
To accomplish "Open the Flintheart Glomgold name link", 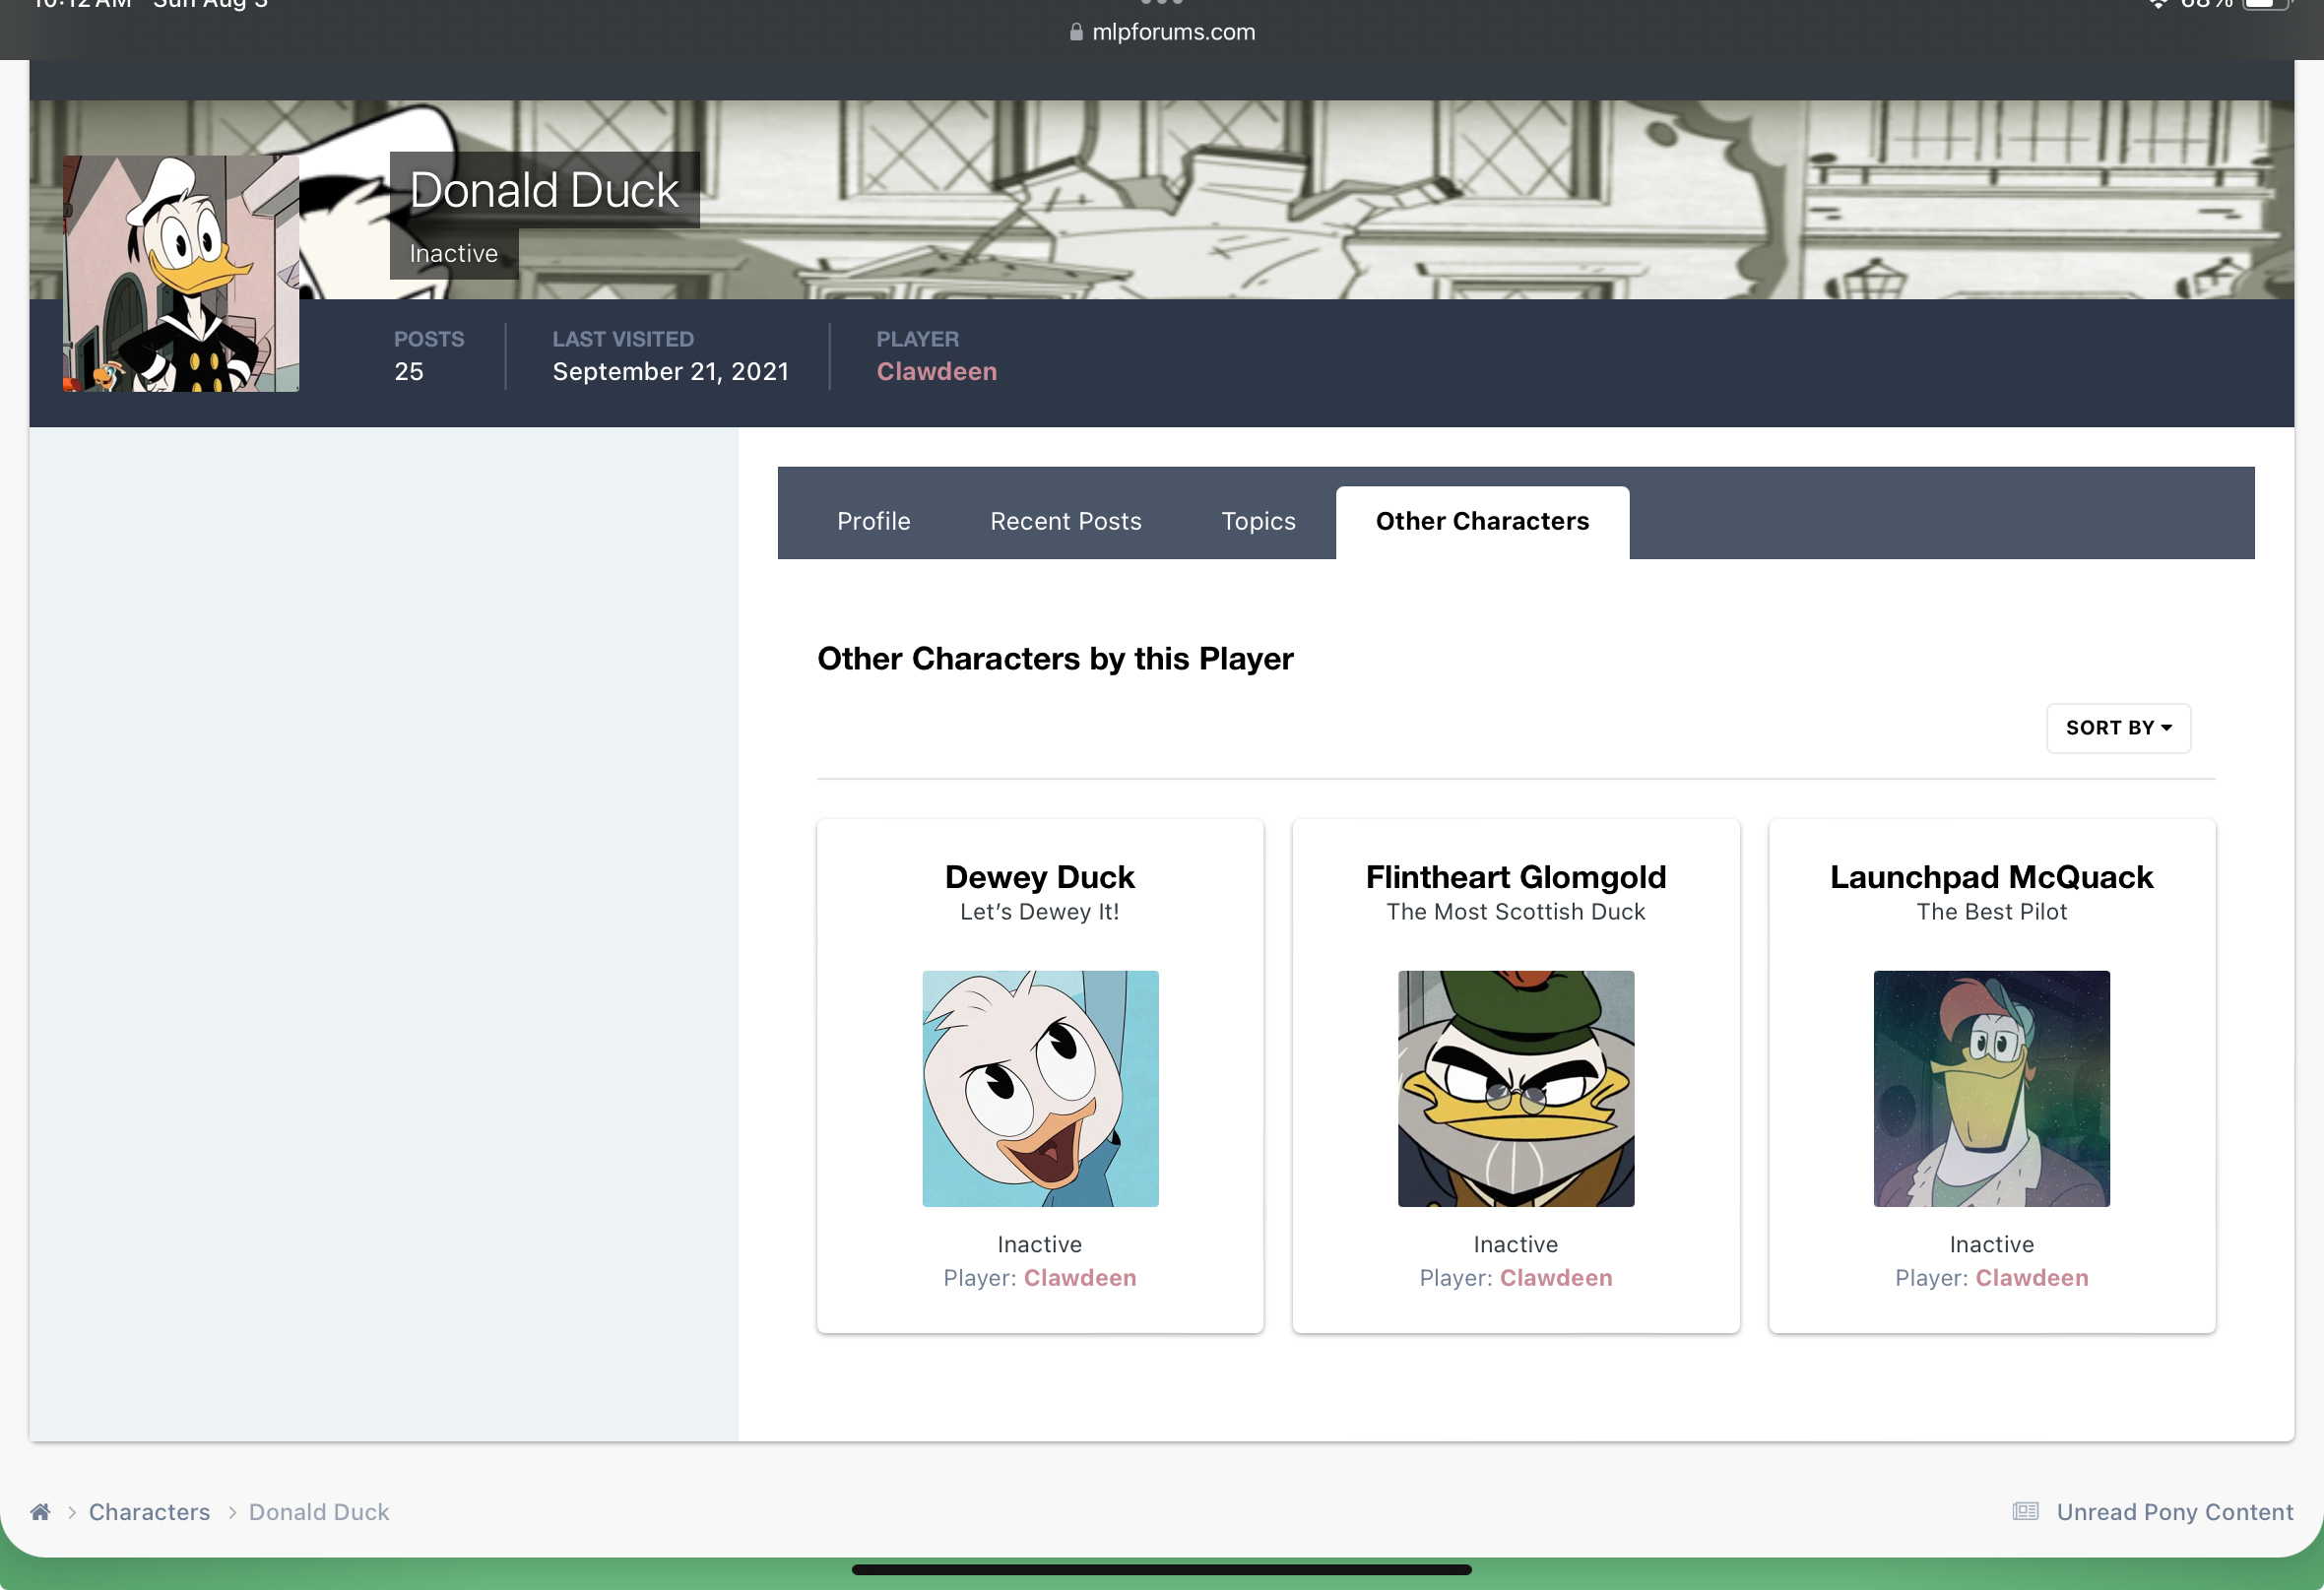I will coord(1515,877).
